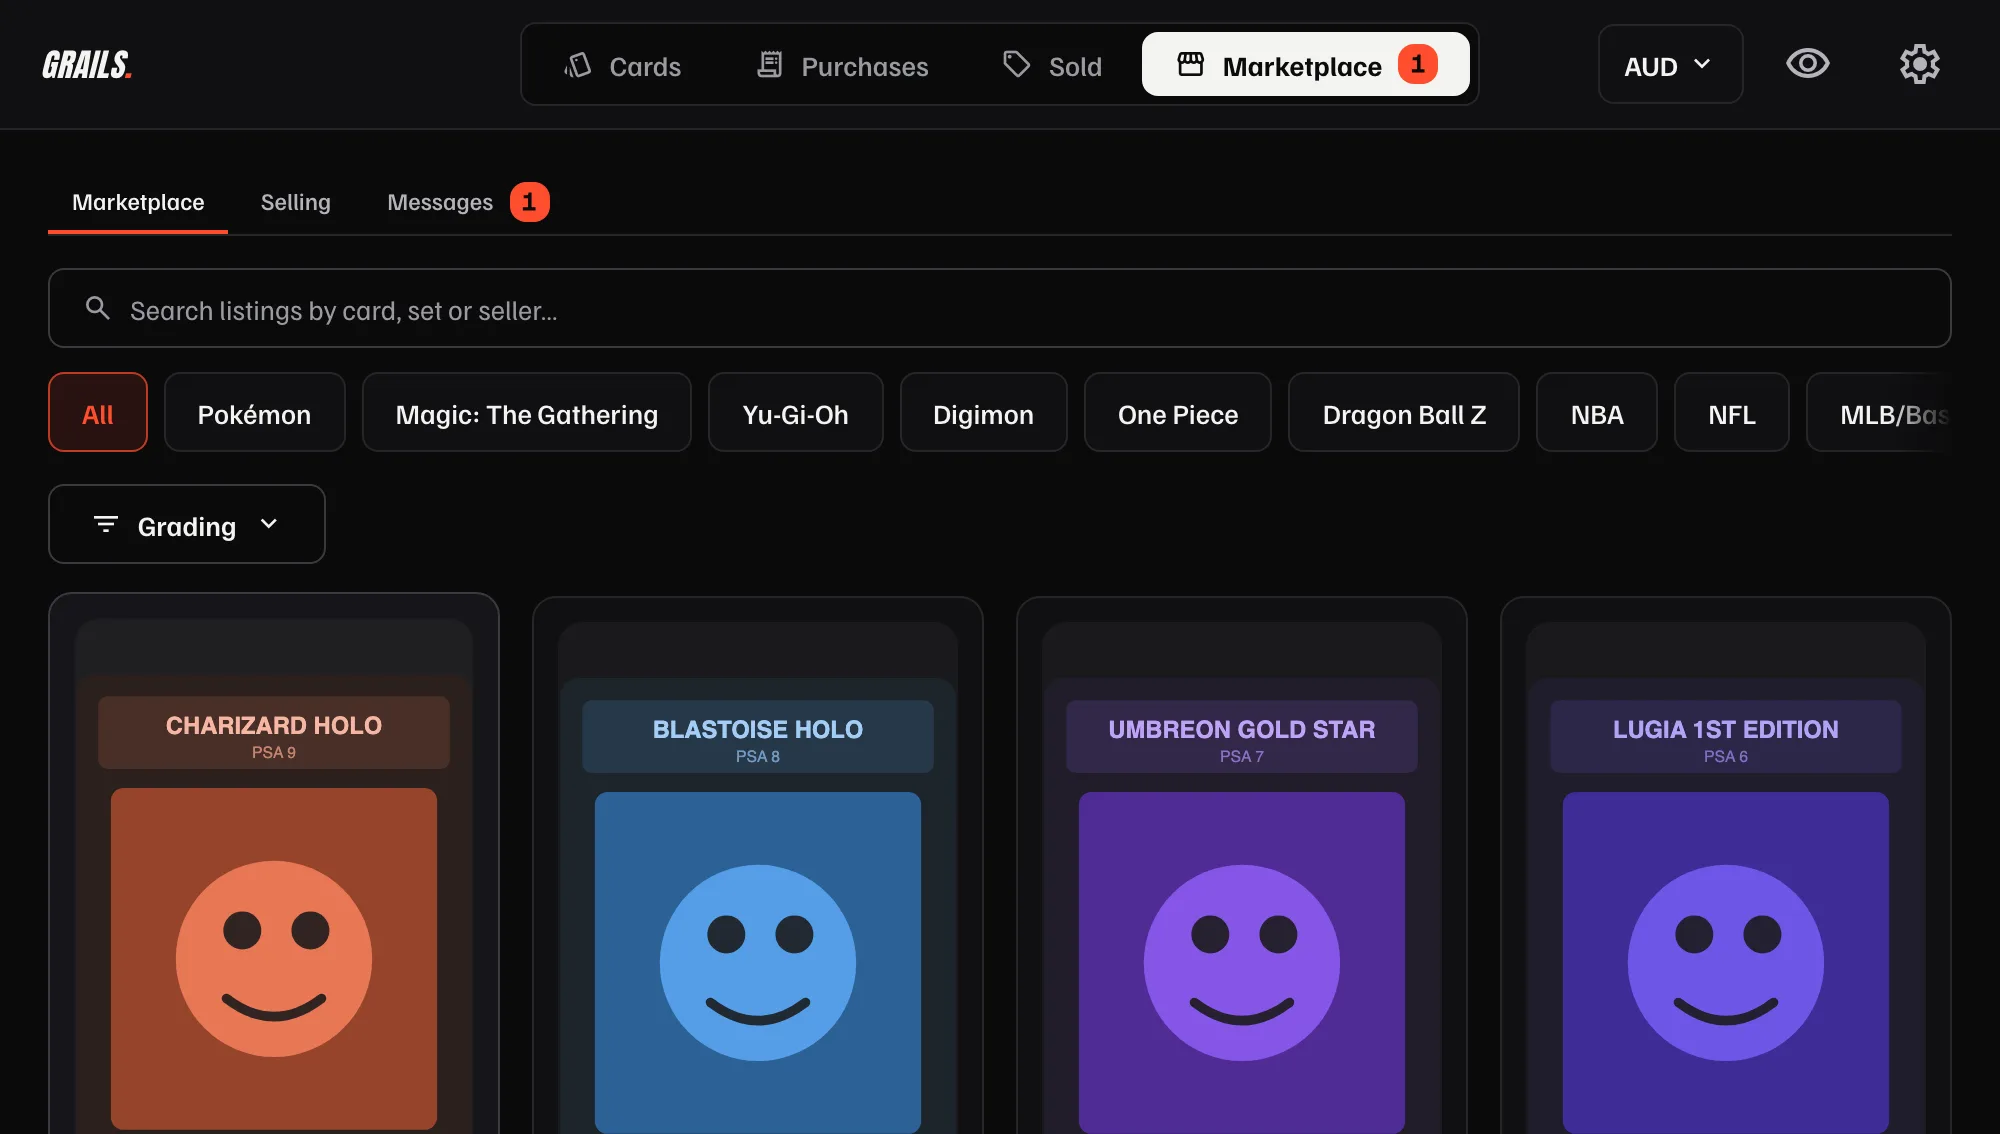Filter listings by Dragon Ball Z

[x=1404, y=412]
